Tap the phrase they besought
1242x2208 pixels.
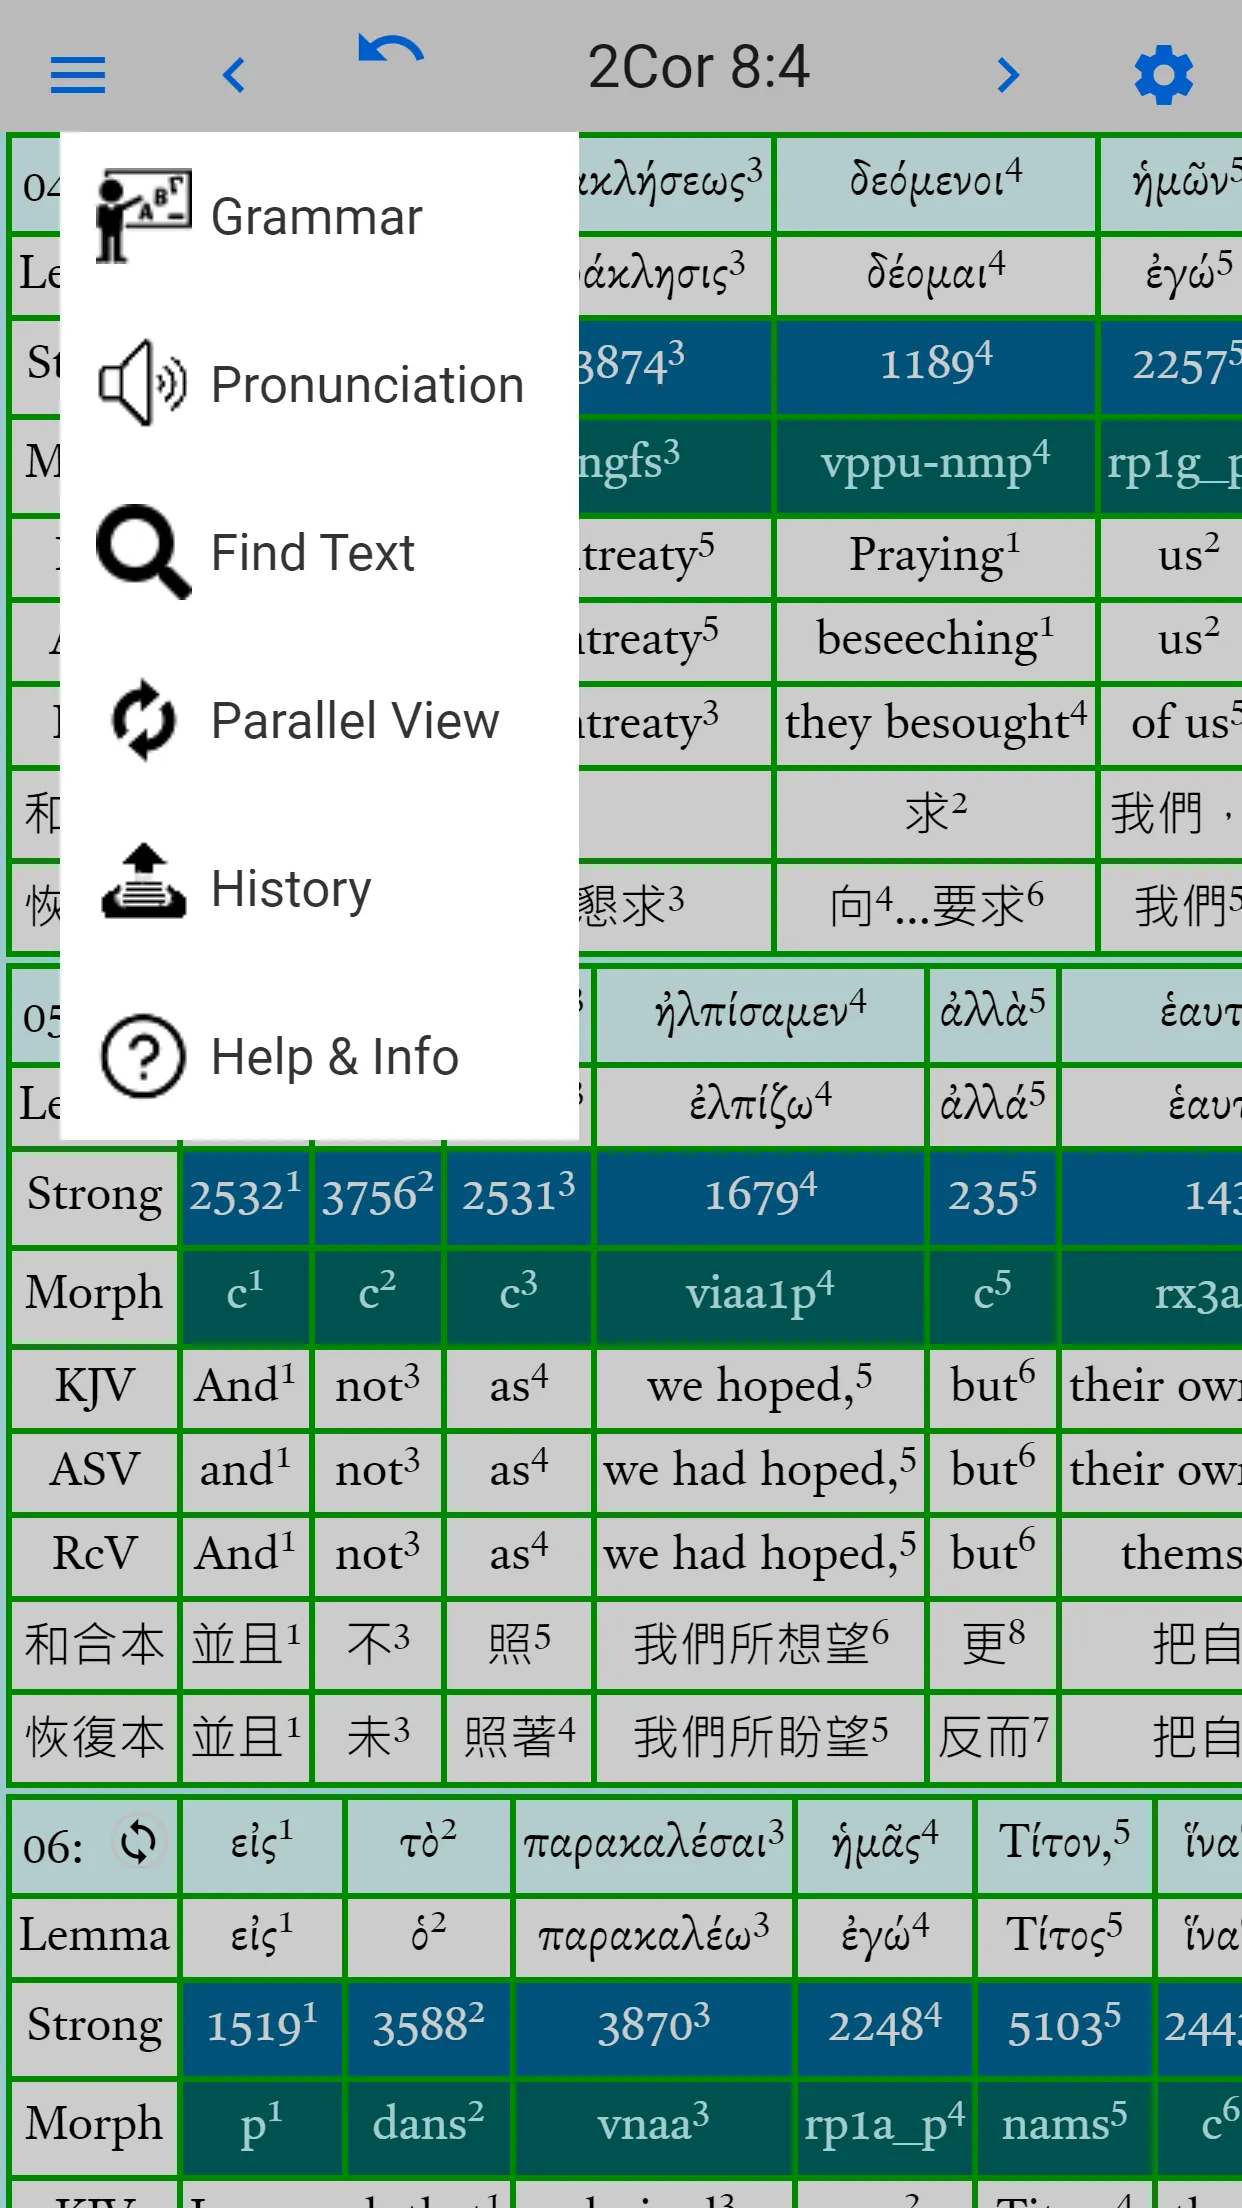click(x=936, y=724)
